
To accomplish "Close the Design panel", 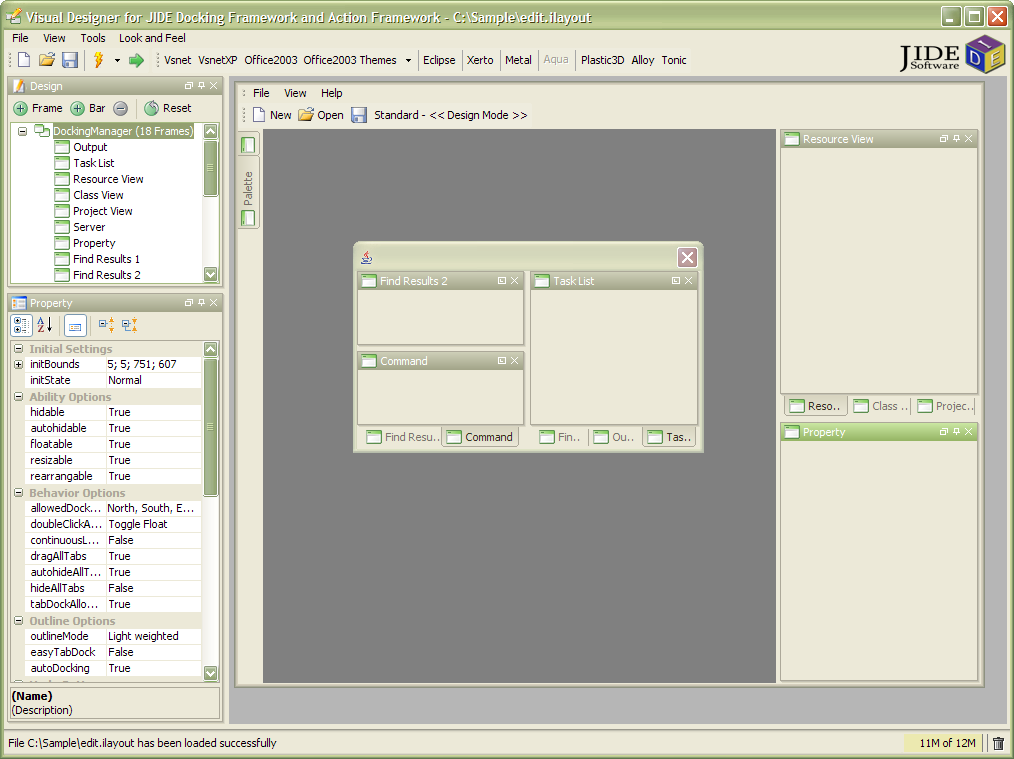I will click(213, 85).
